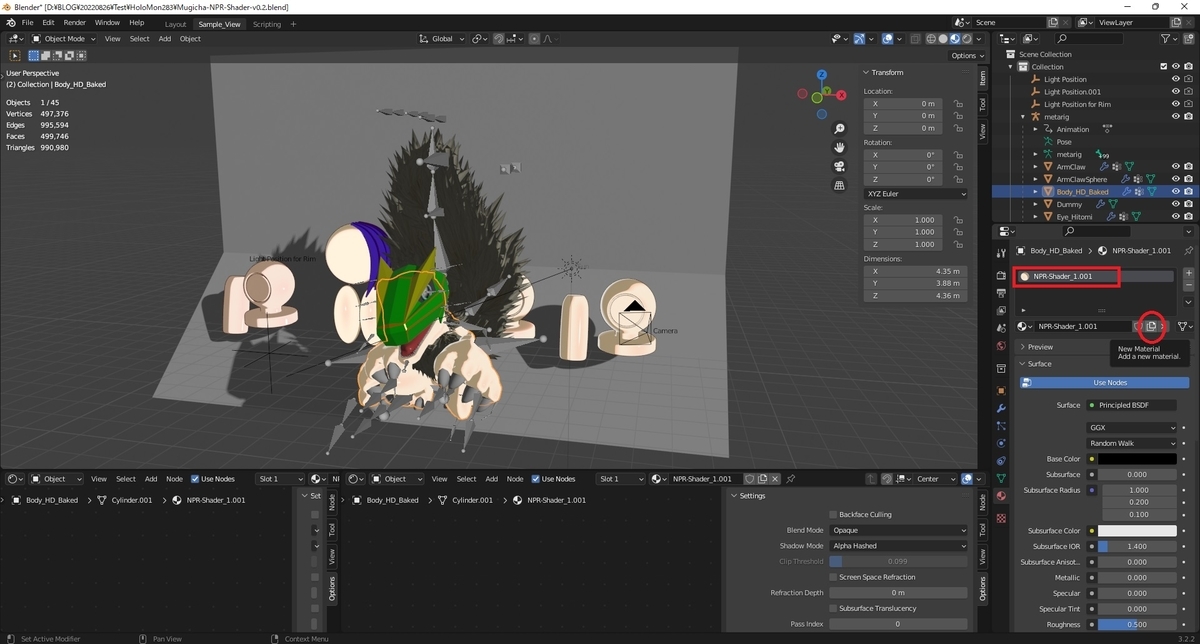Enable Backface Culling checkbox

[834, 514]
